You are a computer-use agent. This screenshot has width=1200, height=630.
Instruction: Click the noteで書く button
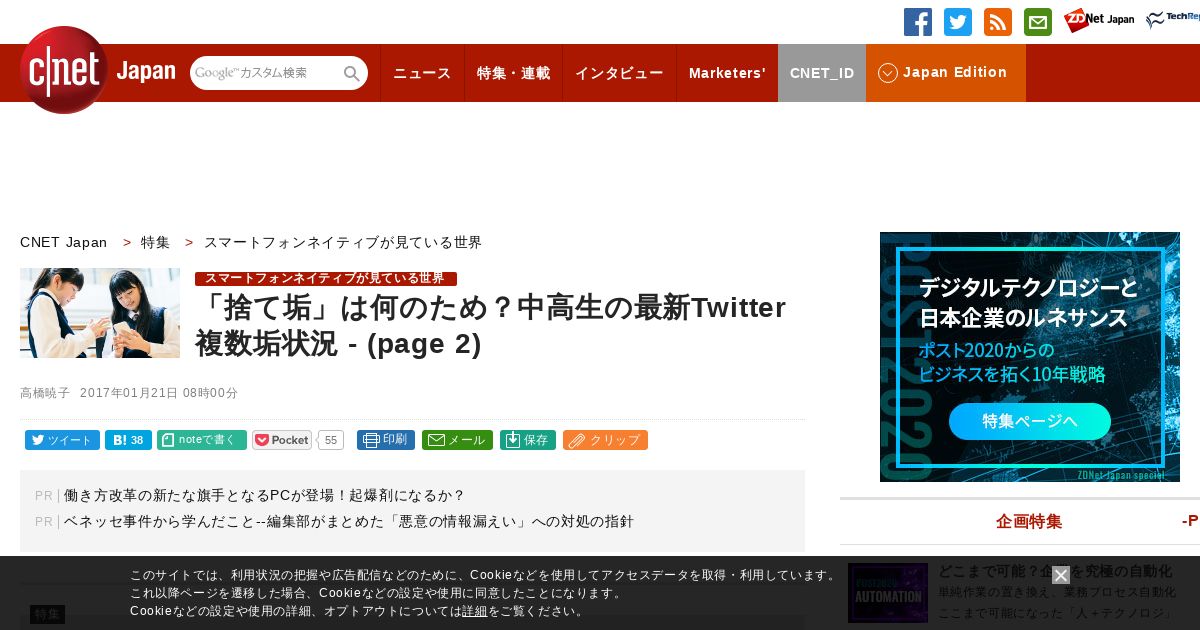coord(202,440)
